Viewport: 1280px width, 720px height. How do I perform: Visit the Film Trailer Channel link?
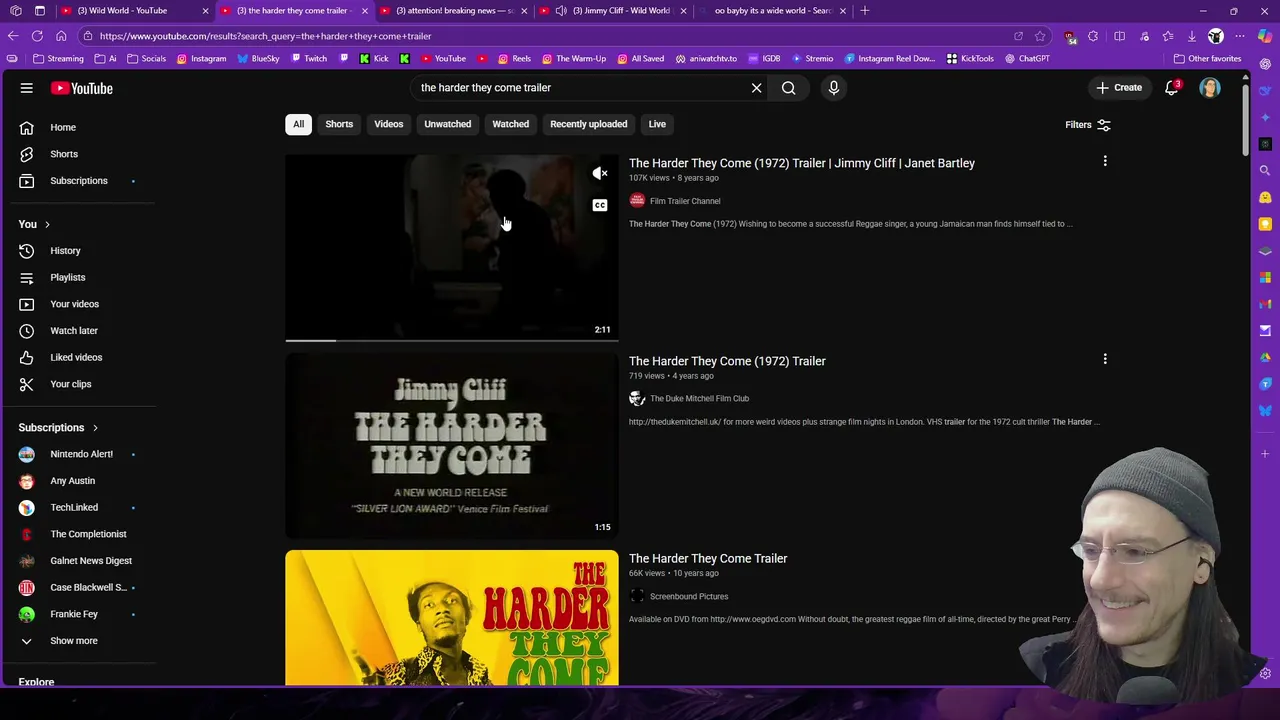[685, 201]
